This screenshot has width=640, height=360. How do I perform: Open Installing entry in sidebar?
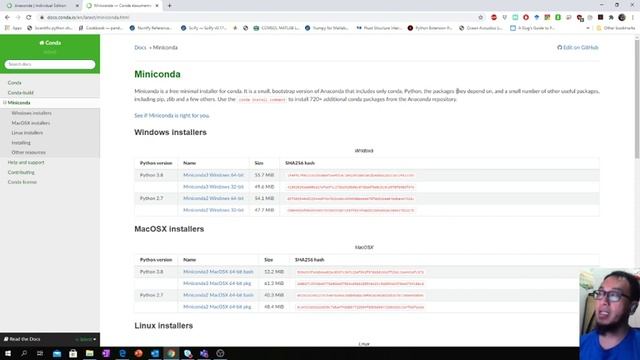pos(21,143)
